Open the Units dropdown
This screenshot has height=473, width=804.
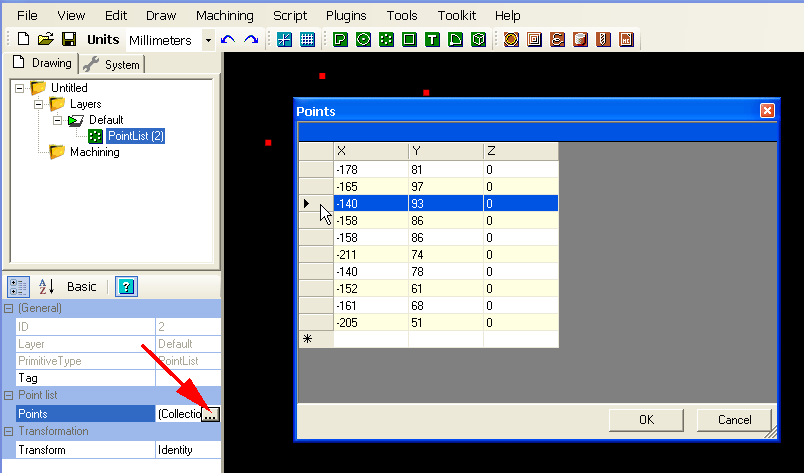(208, 40)
